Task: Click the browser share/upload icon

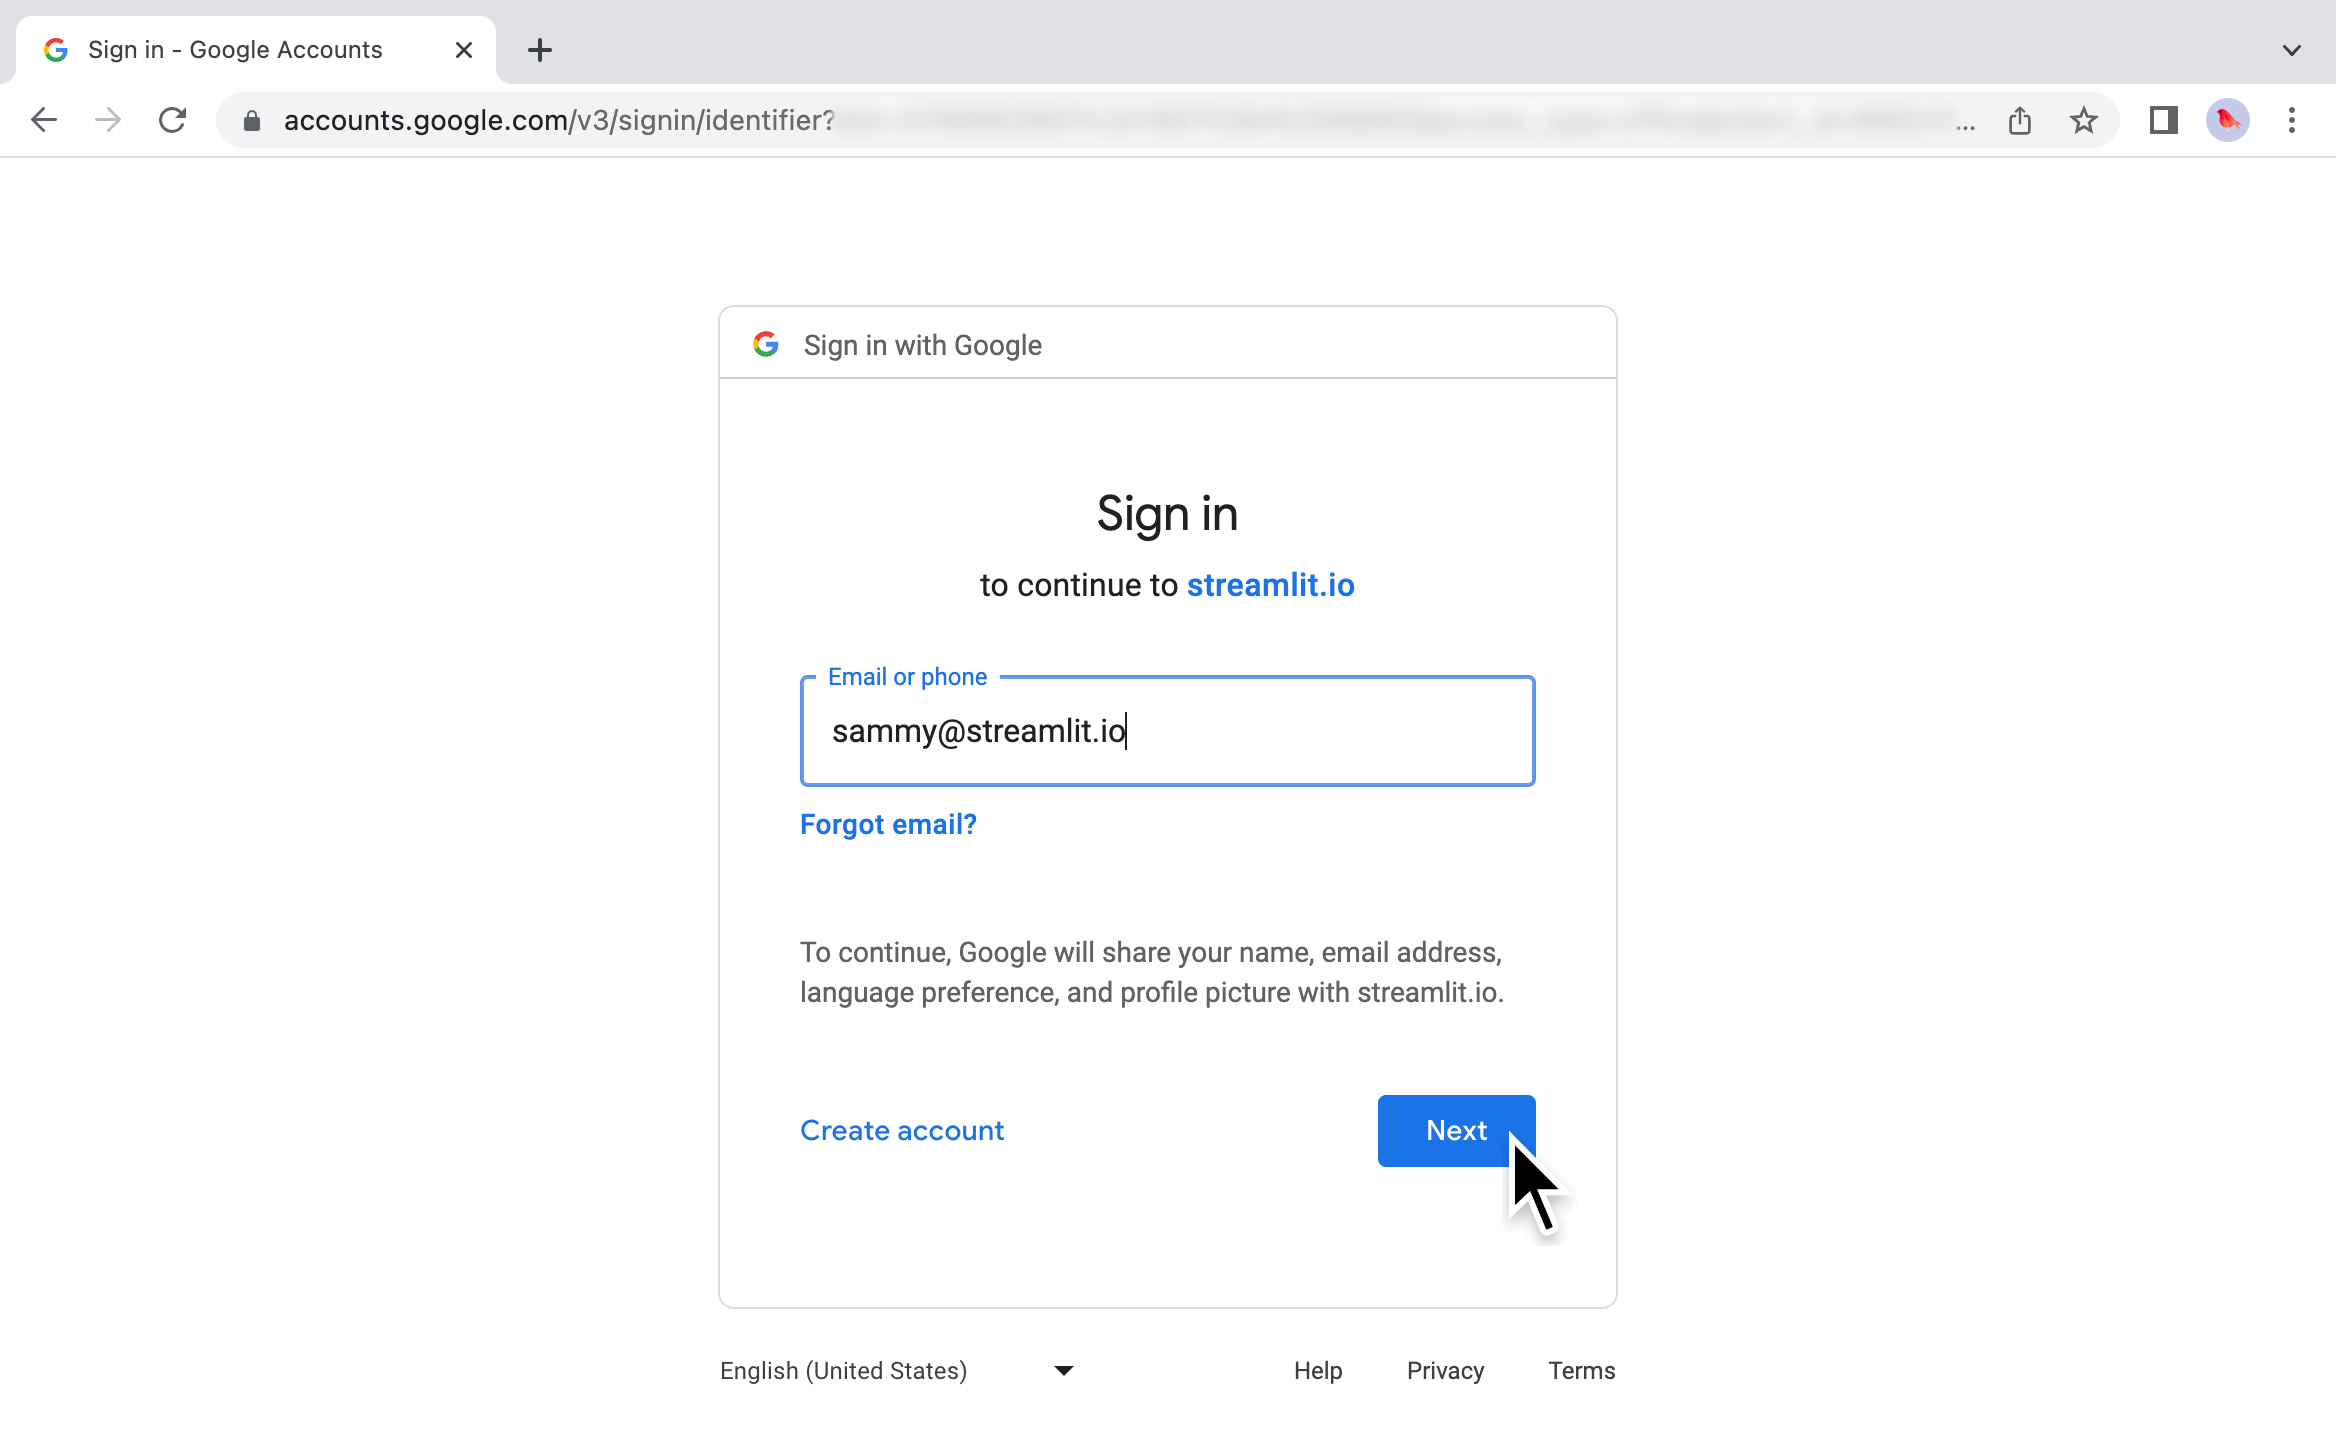Action: [x=2019, y=121]
